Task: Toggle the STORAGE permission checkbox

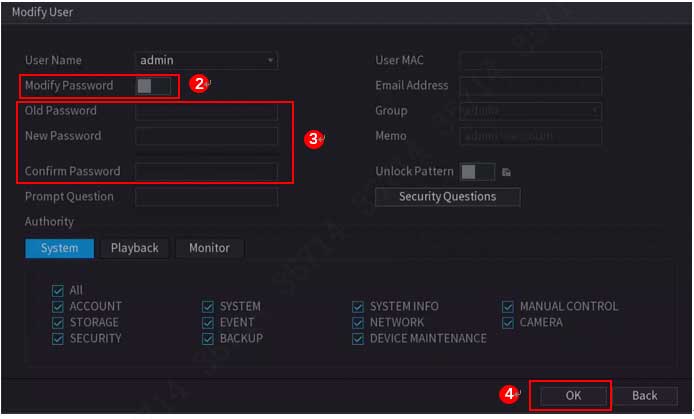Action: pyautogui.click(x=58, y=323)
